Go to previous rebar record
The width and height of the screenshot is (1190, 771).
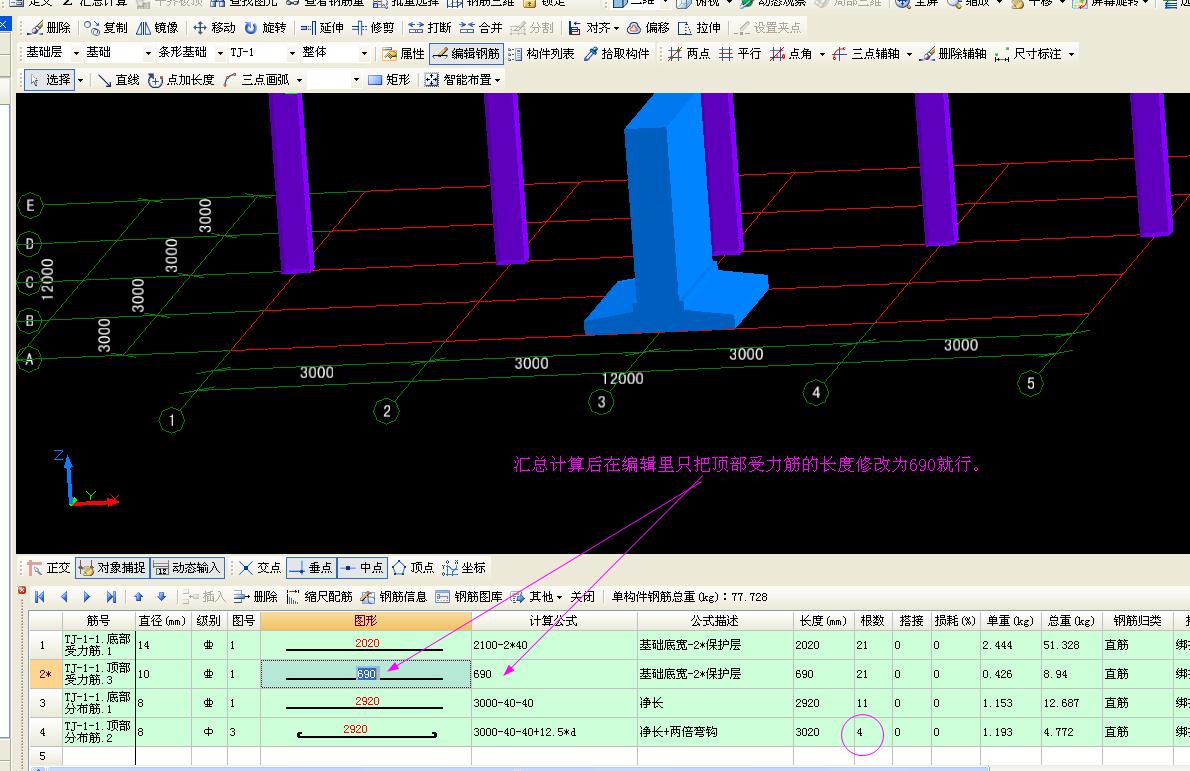[x=64, y=597]
